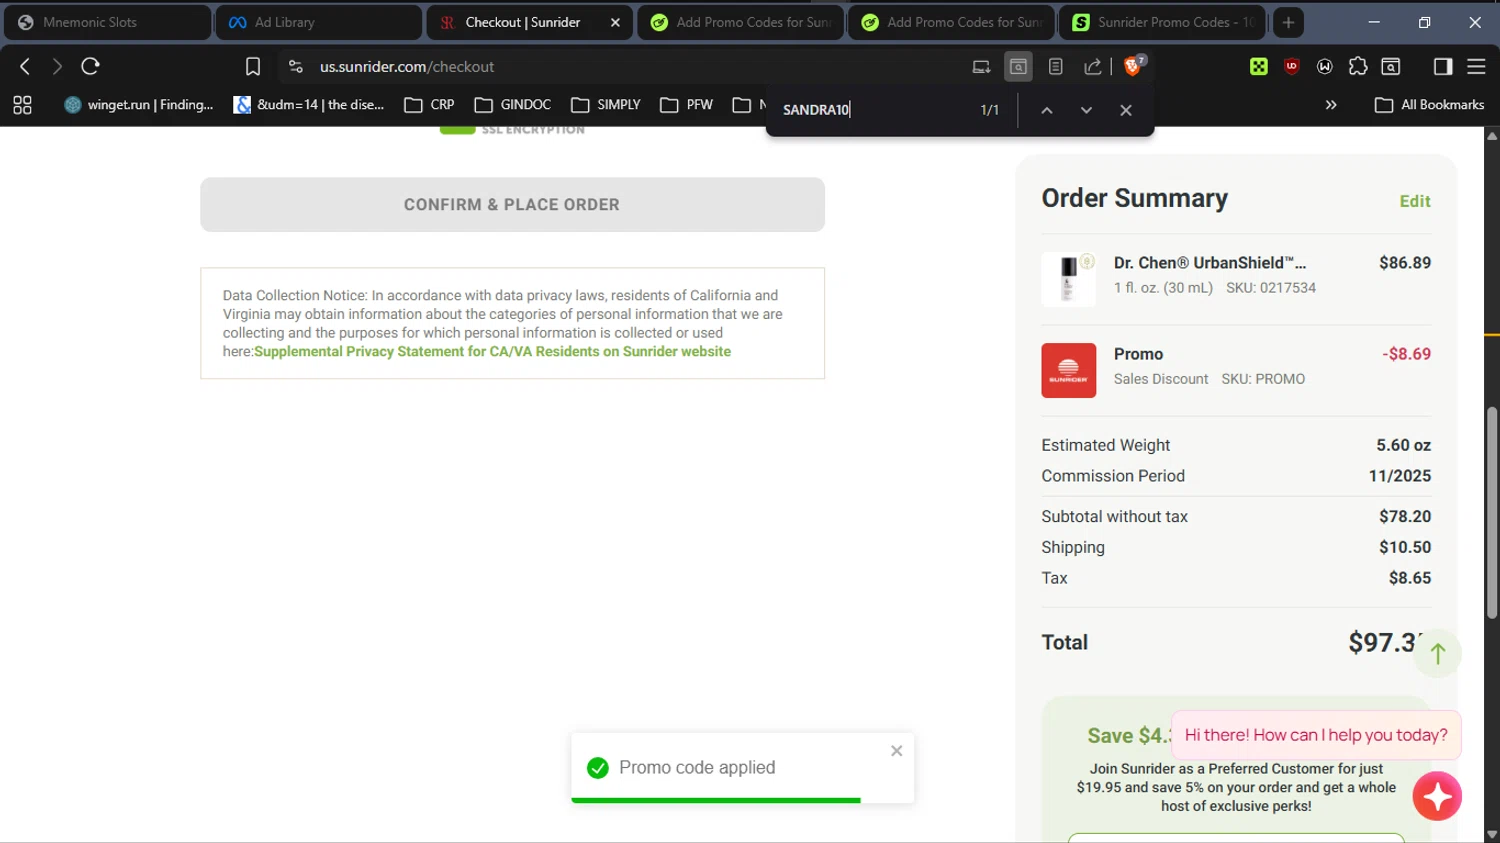Click Confirm & Place Order button
Image resolution: width=1500 pixels, height=843 pixels.
pos(512,205)
